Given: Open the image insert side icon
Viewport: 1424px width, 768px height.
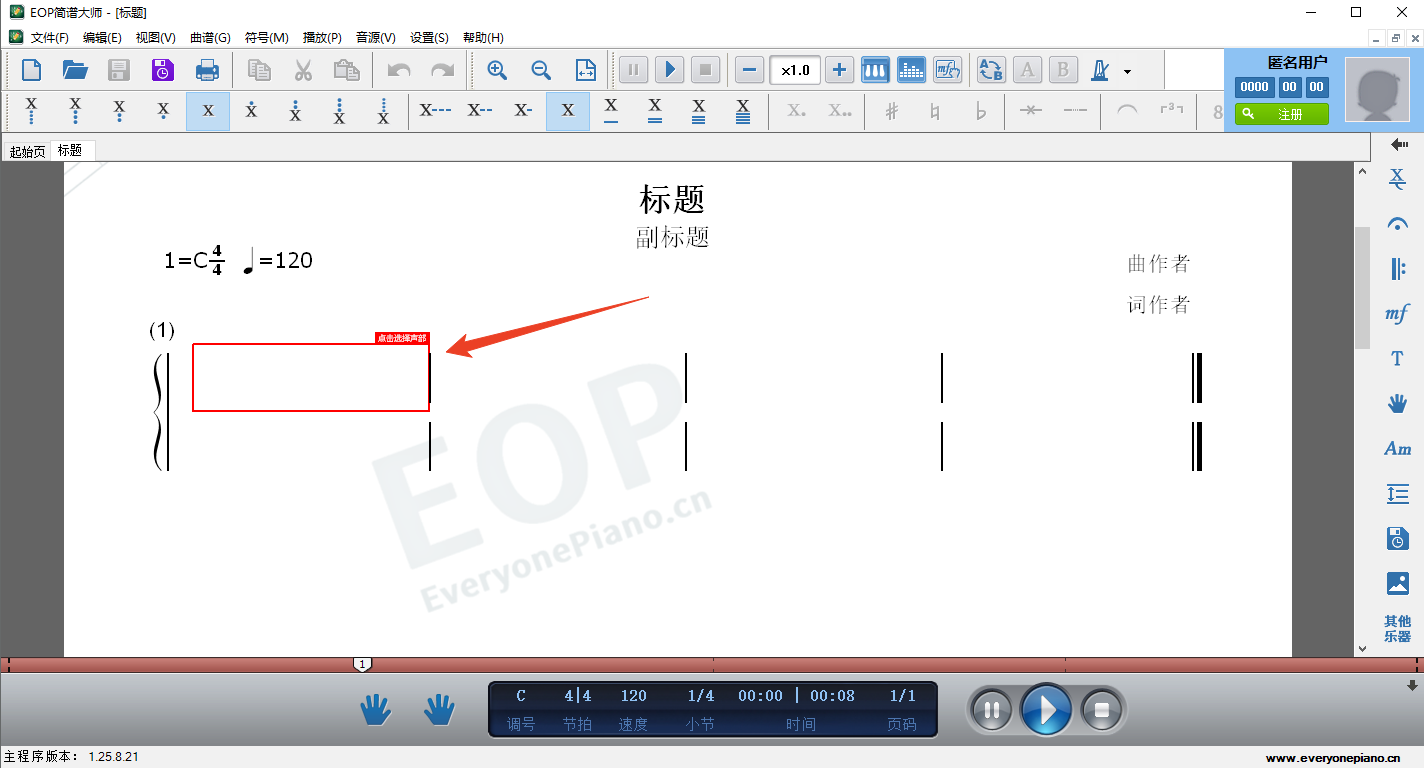Looking at the screenshot, I should pos(1397,583).
